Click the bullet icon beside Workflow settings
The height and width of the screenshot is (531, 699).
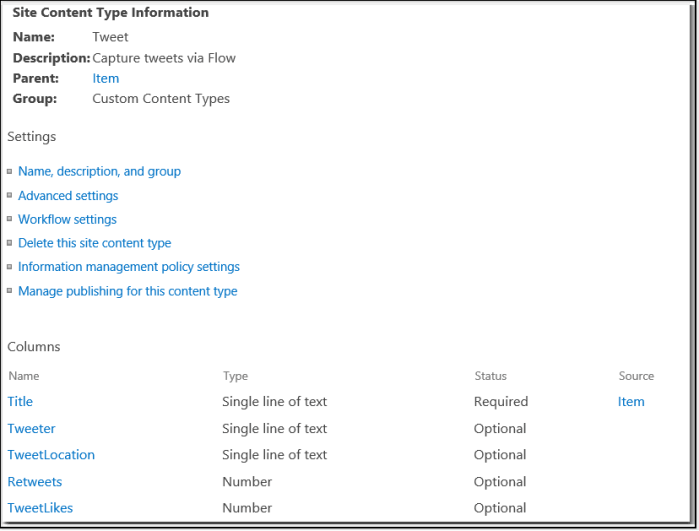(x=9, y=220)
